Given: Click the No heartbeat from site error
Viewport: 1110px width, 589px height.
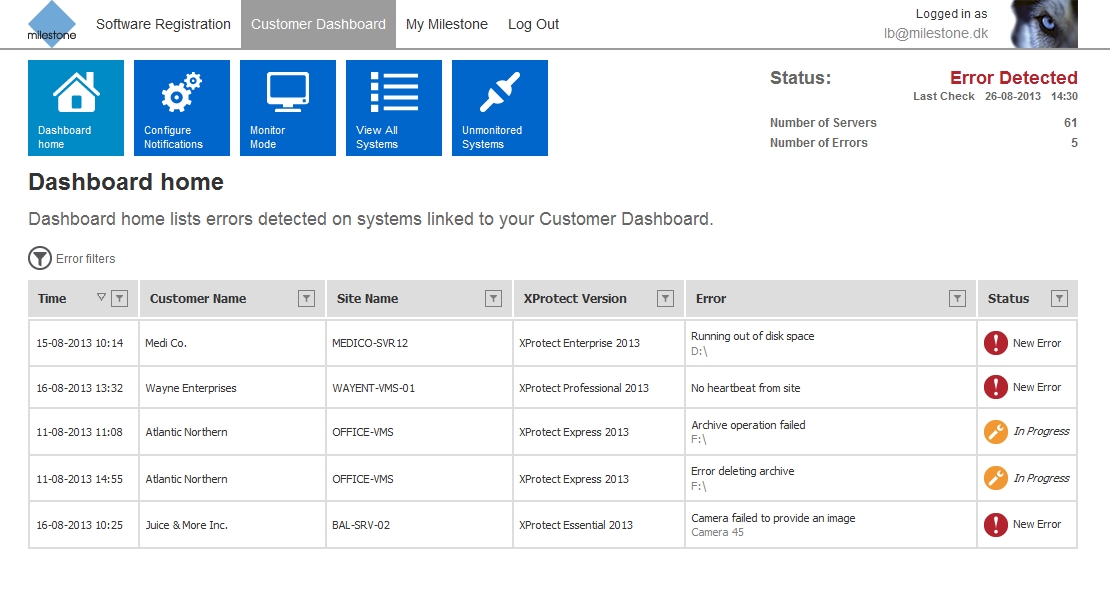Looking at the screenshot, I should coord(745,388).
